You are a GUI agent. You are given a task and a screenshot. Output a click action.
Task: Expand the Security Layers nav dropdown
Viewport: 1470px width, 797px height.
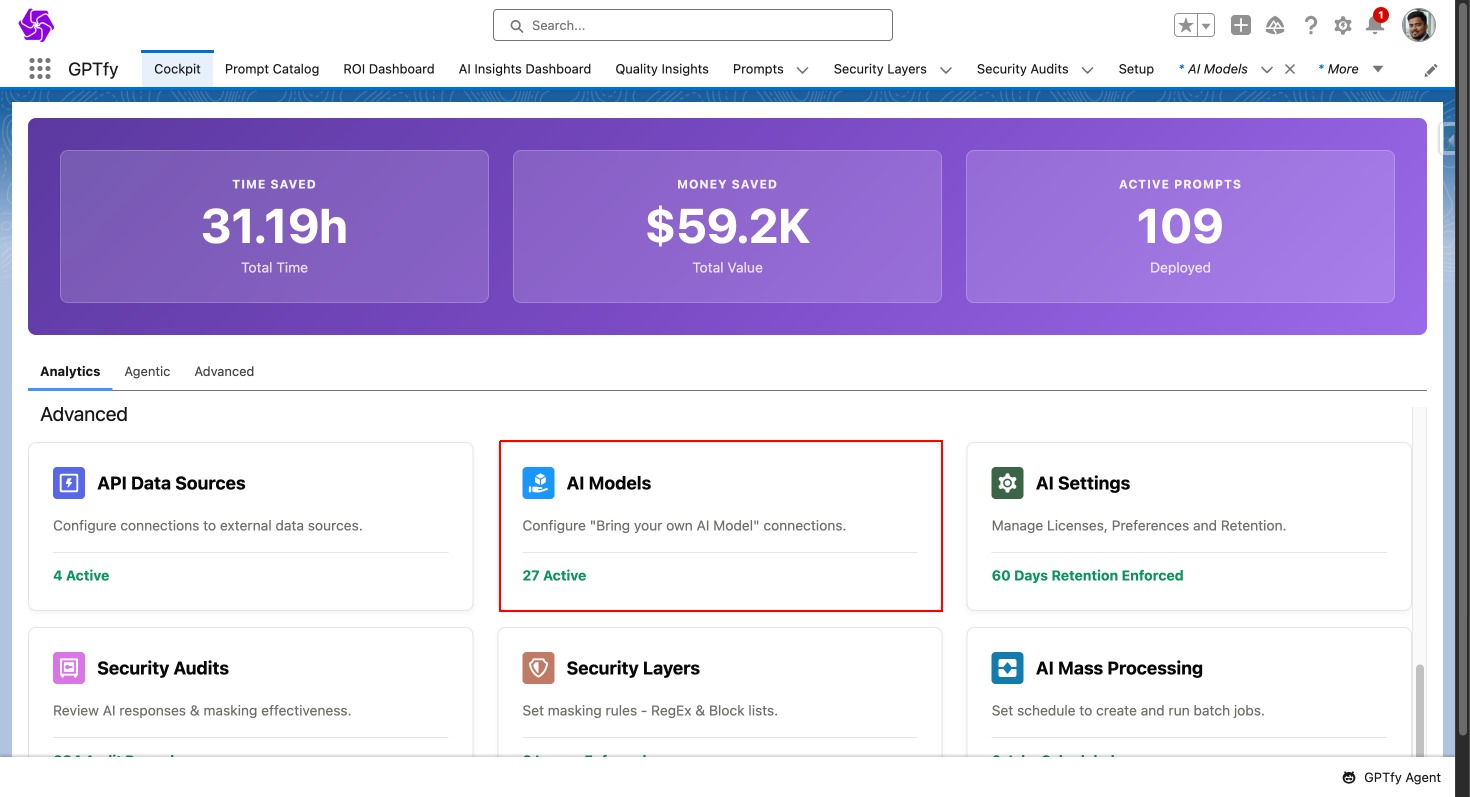coord(945,70)
